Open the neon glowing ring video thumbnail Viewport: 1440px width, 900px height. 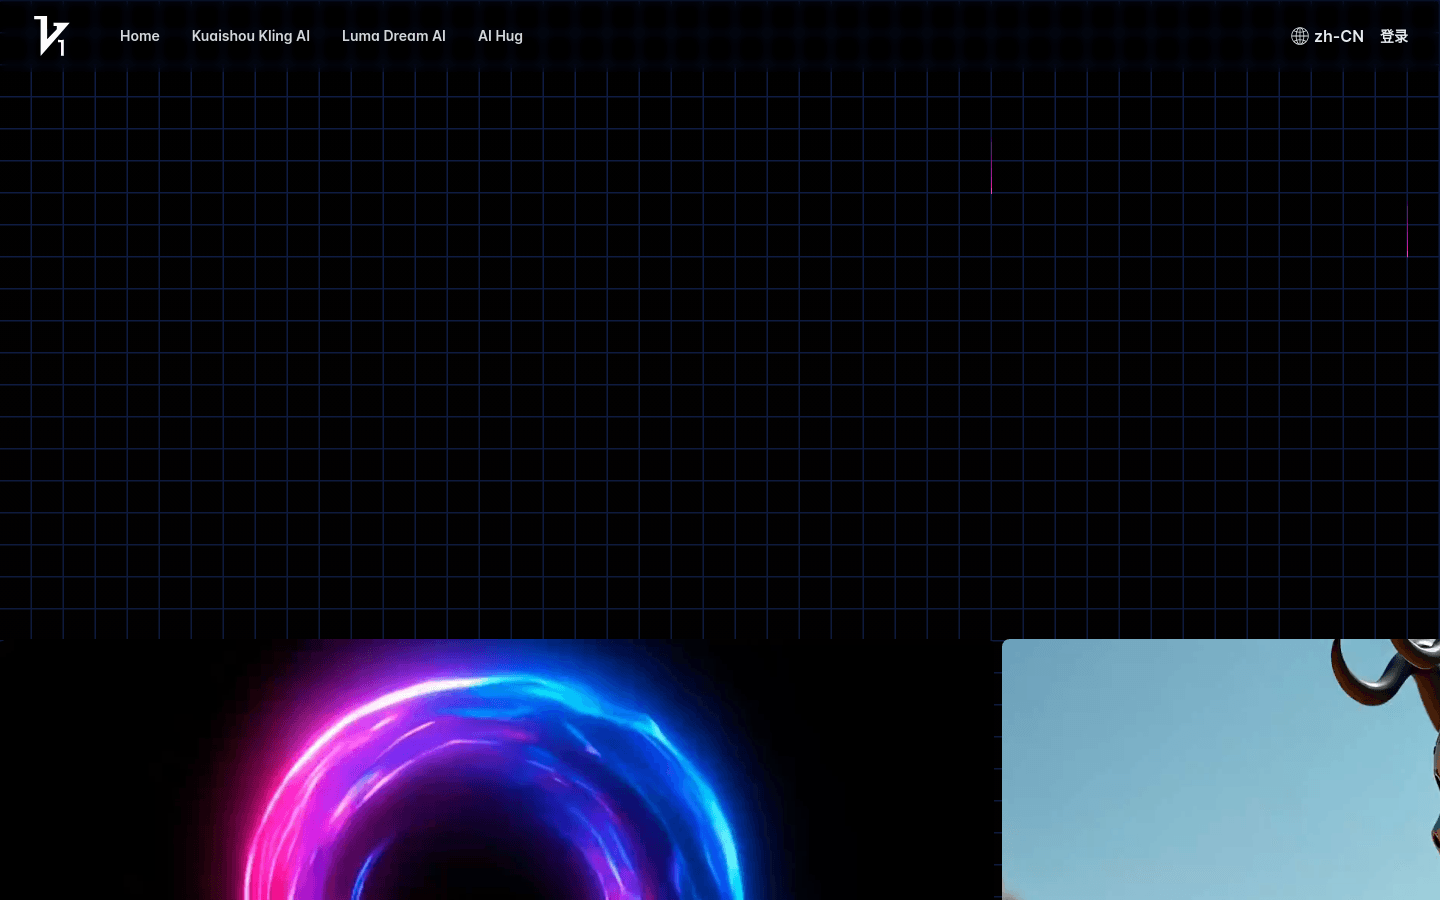pyautogui.click(x=495, y=770)
